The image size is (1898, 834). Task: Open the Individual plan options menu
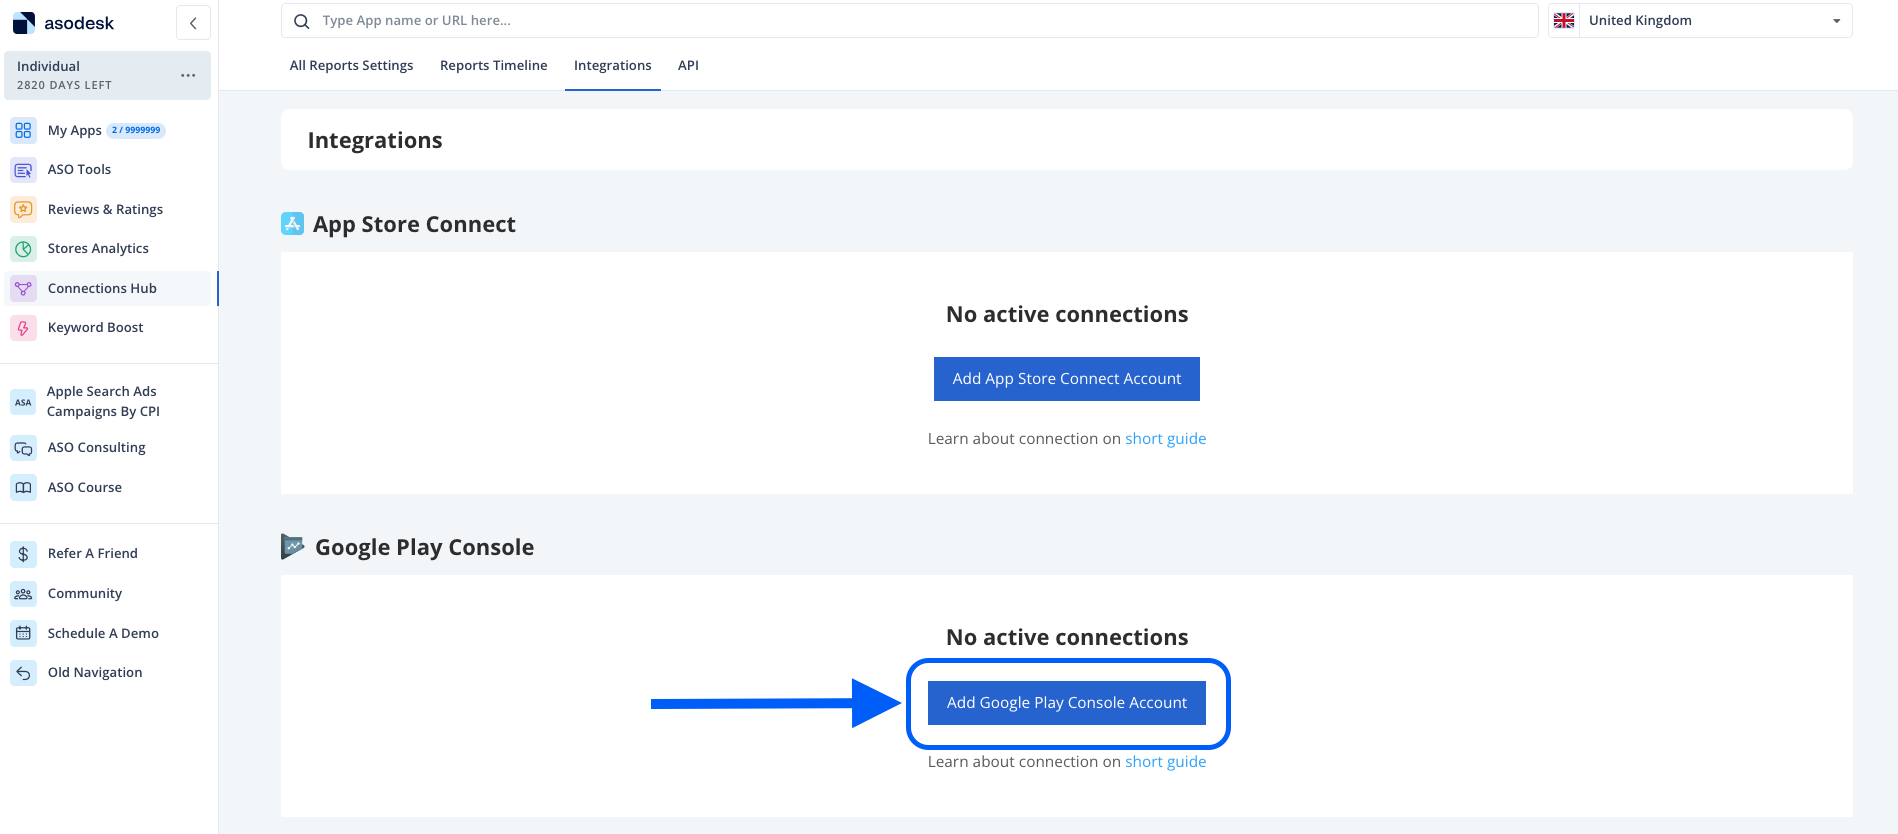188,75
